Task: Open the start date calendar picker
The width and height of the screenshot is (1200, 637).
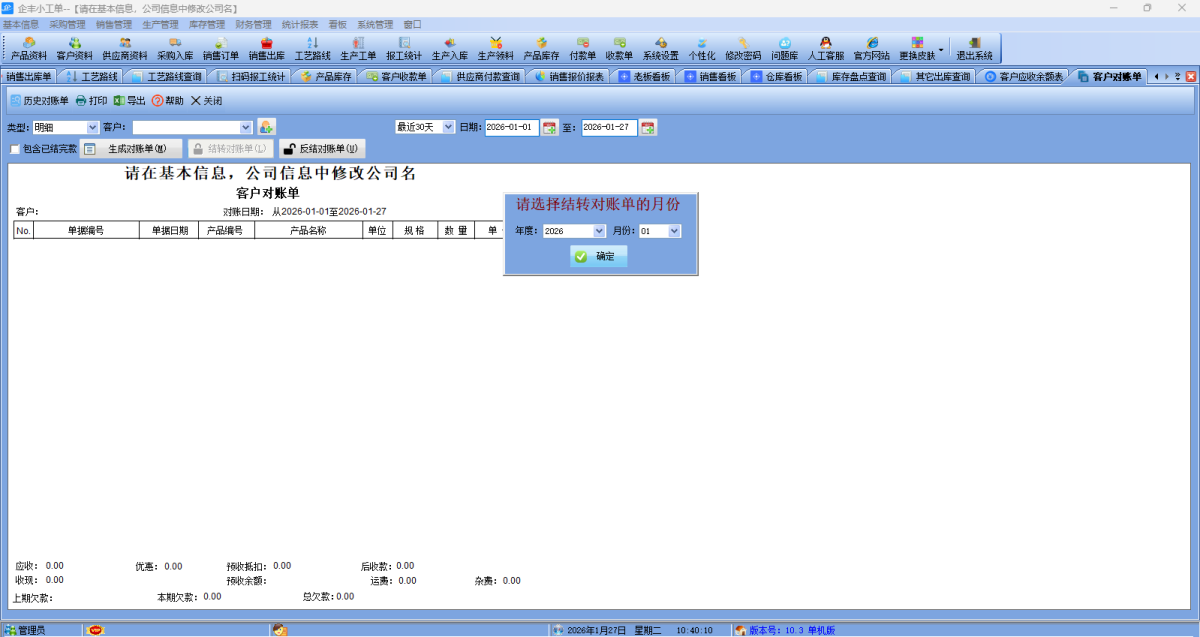Action: 549,127
